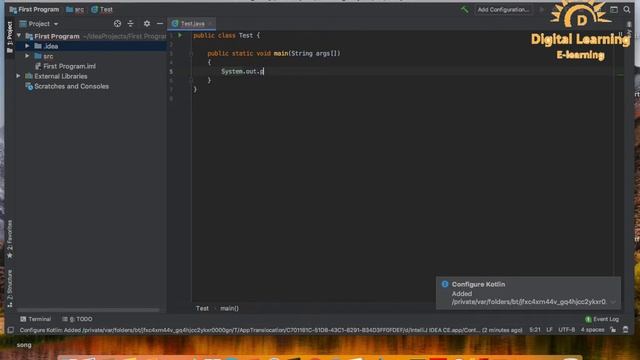Image resolution: width=640 pixels, height=360 pixels.
Task: Open the Z: Structure side tool window
Action: [10, 288]
